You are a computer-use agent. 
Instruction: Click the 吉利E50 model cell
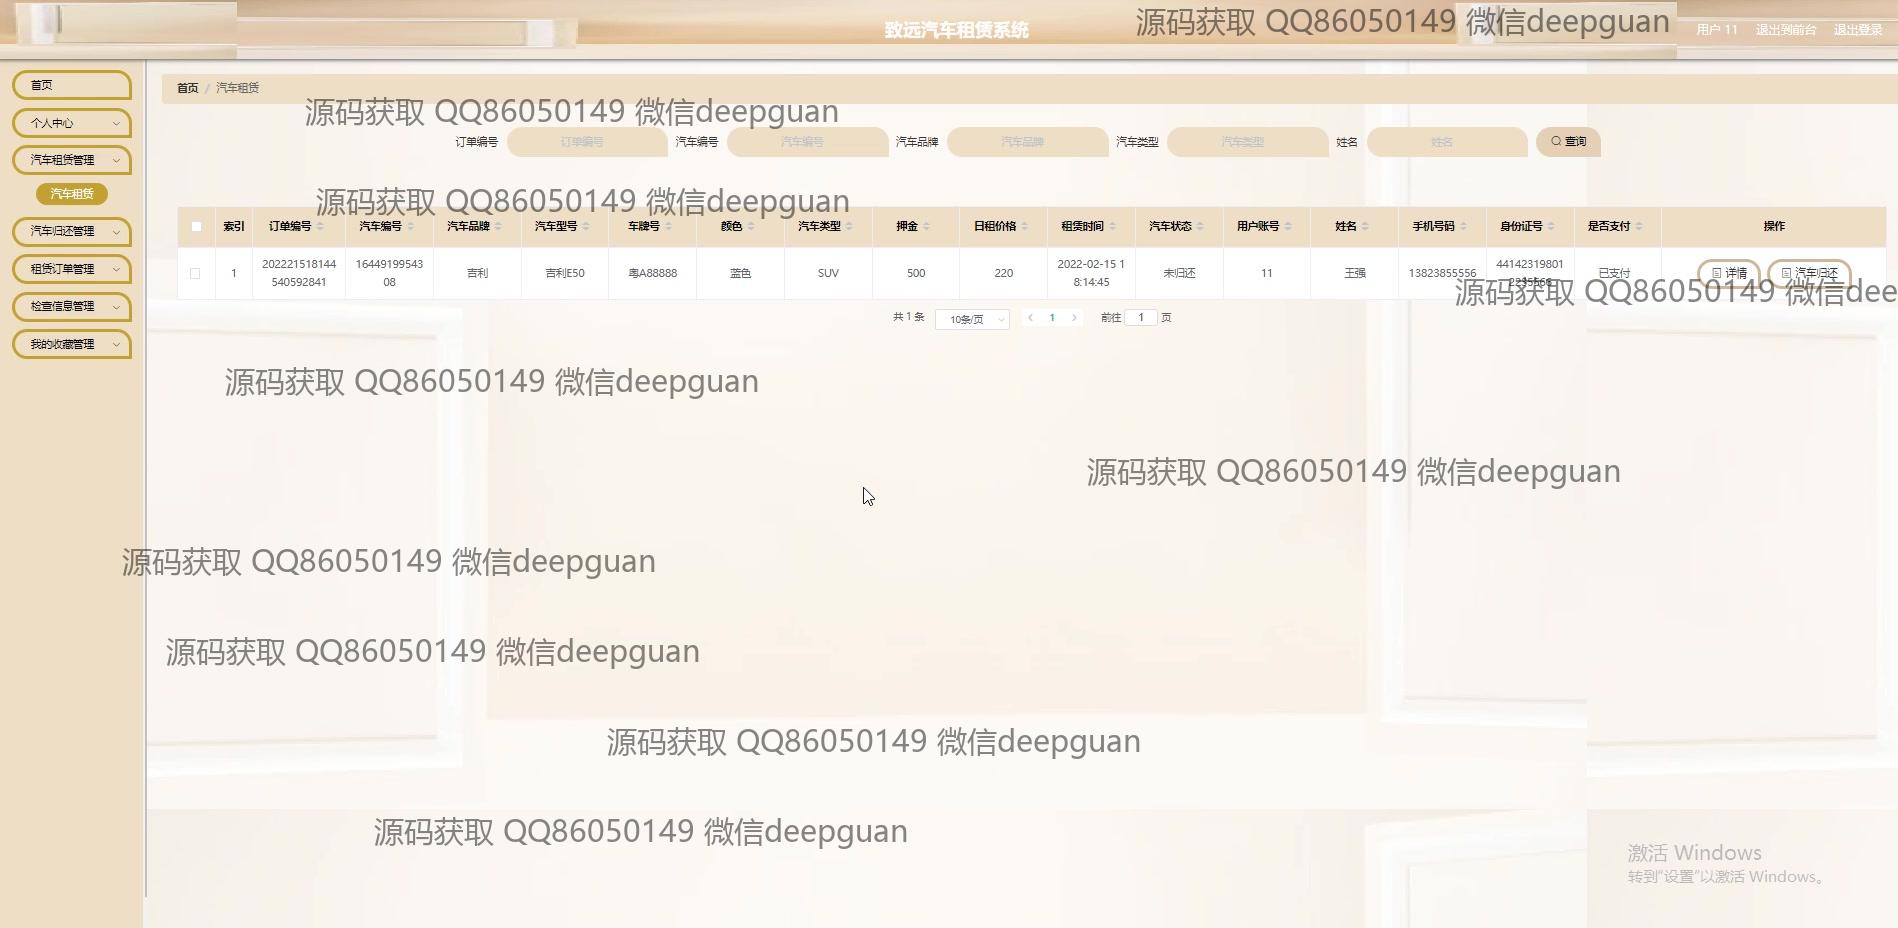click(565, 273)
